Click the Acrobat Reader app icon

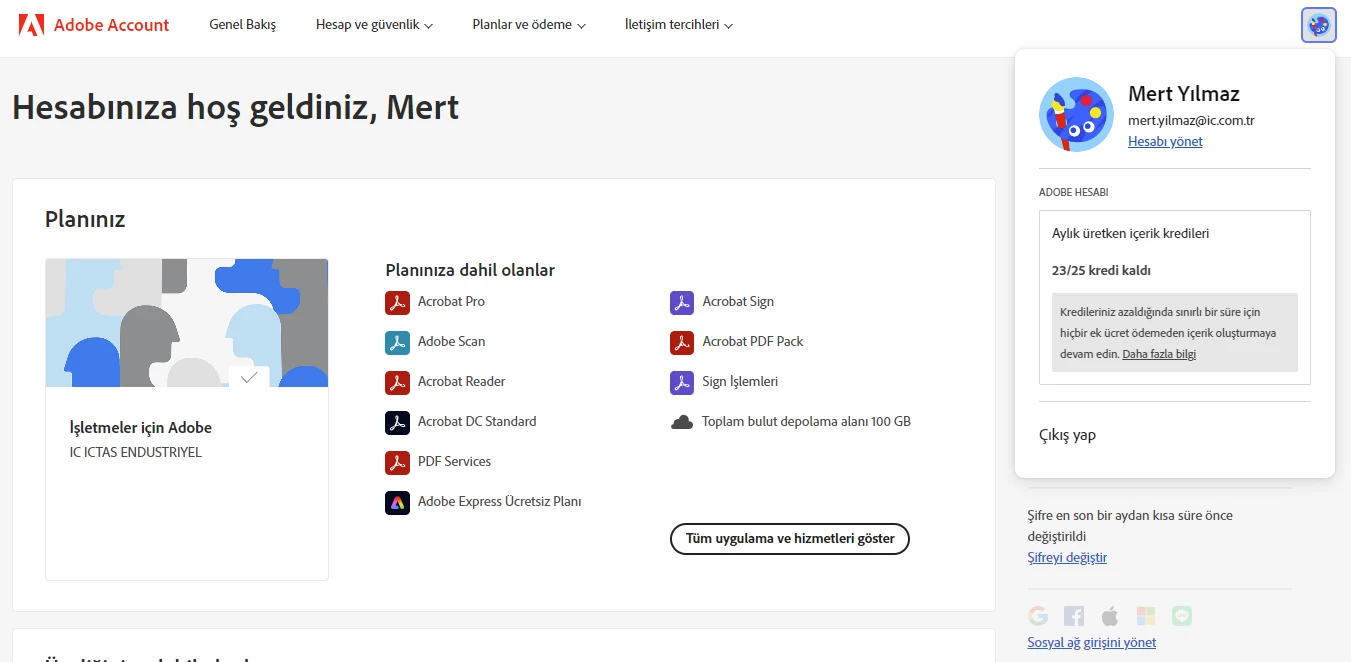tap(397, 382)
